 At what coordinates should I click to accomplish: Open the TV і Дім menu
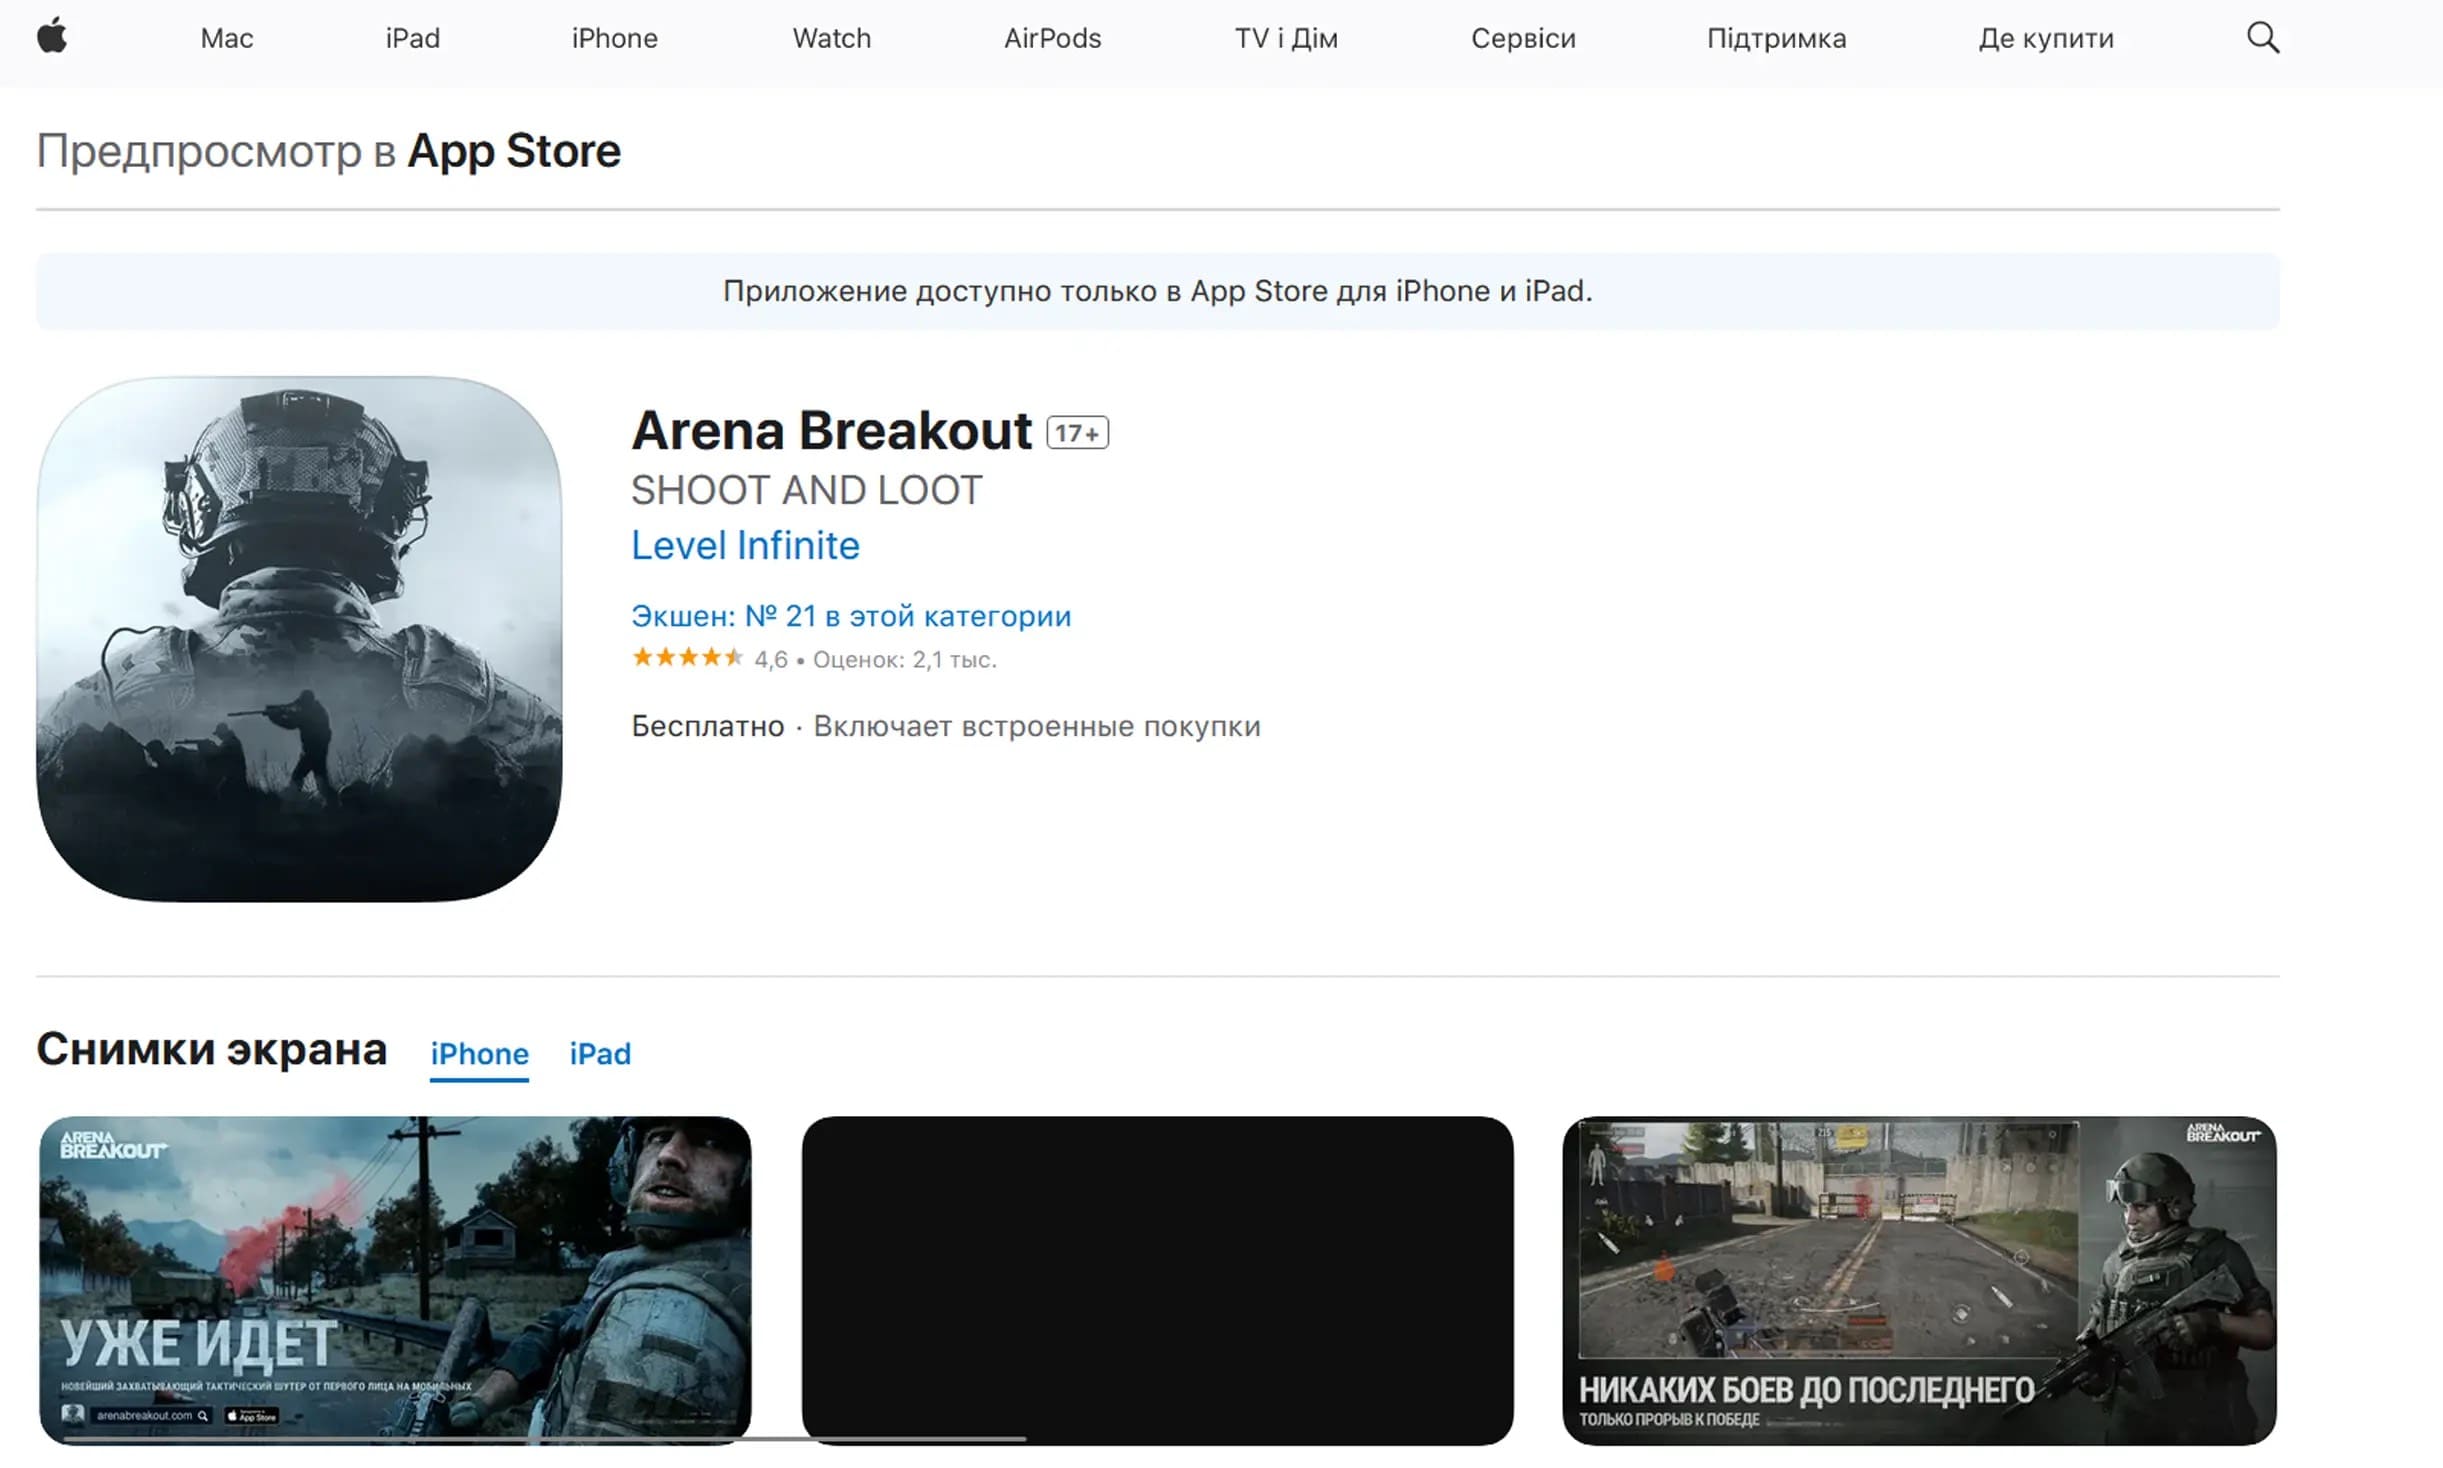(x=1286, y=38)
